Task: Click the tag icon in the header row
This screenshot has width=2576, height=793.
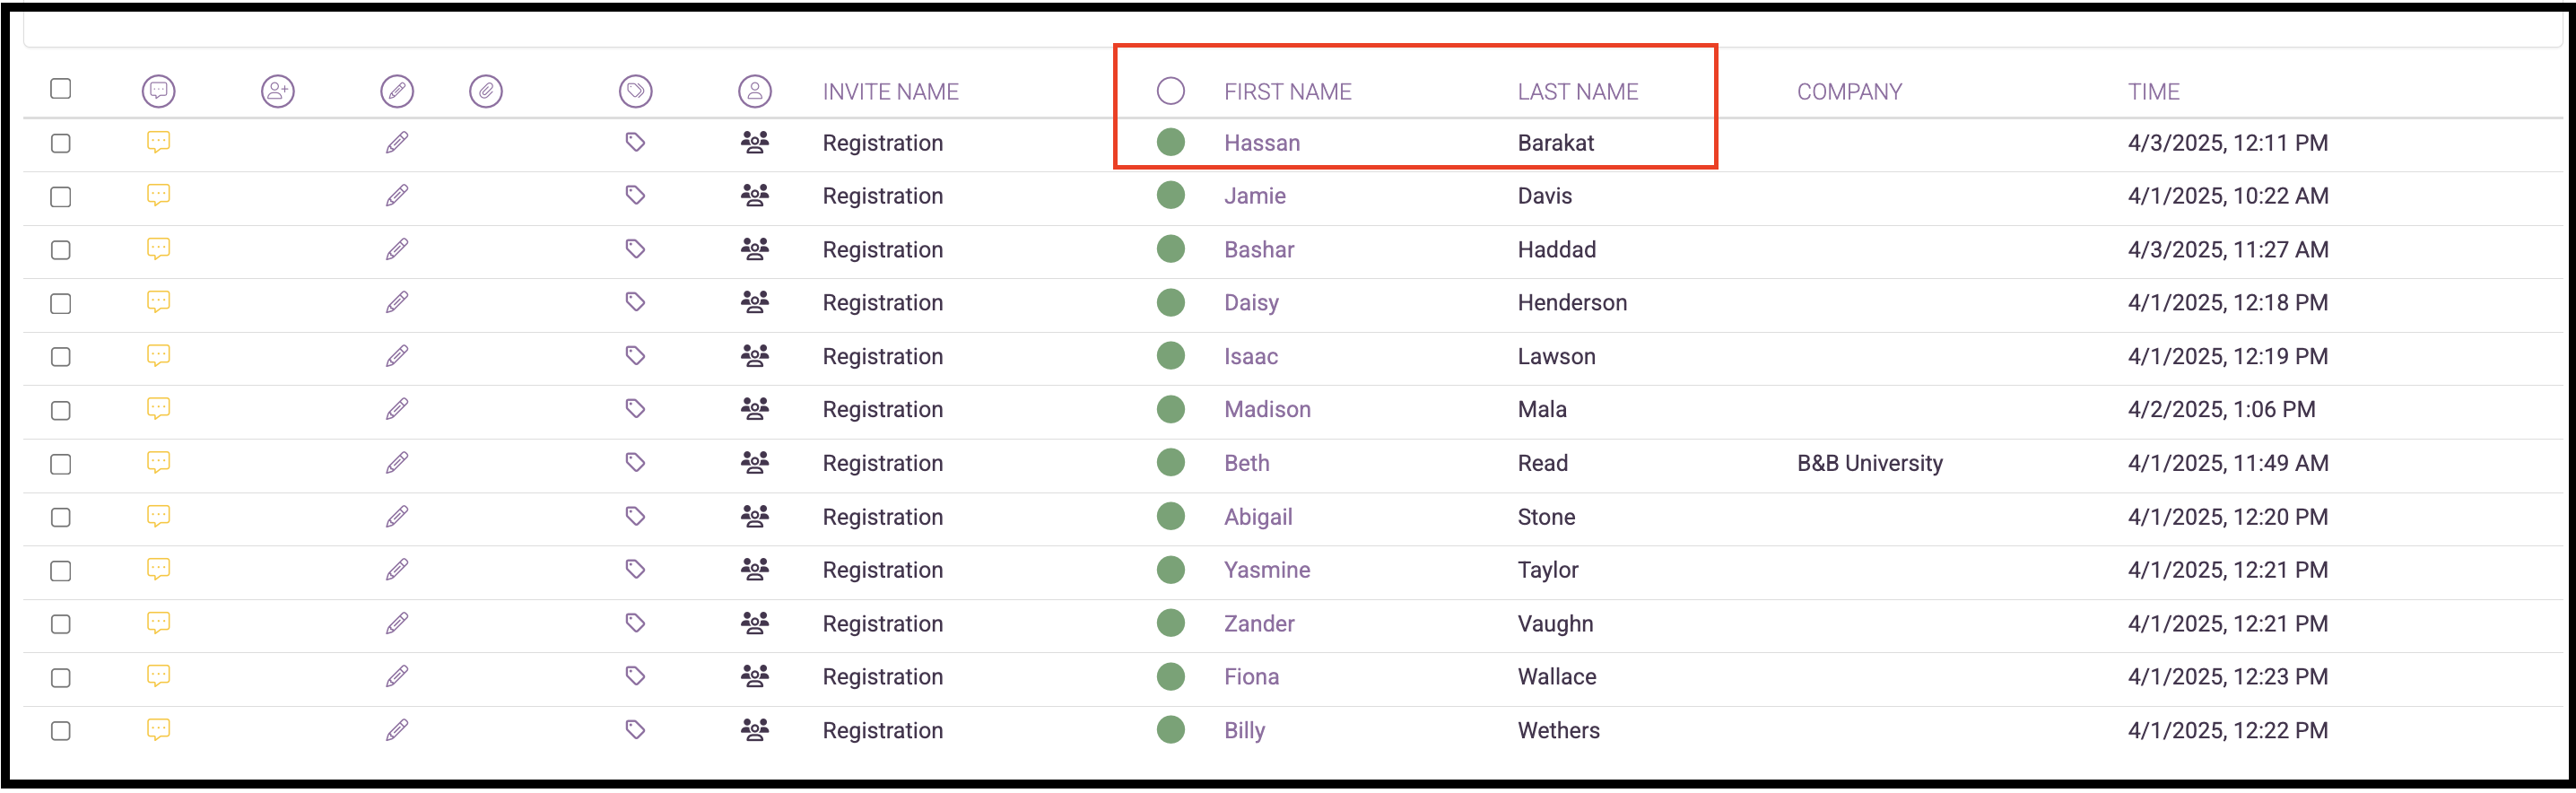Action: pos(635,91)
